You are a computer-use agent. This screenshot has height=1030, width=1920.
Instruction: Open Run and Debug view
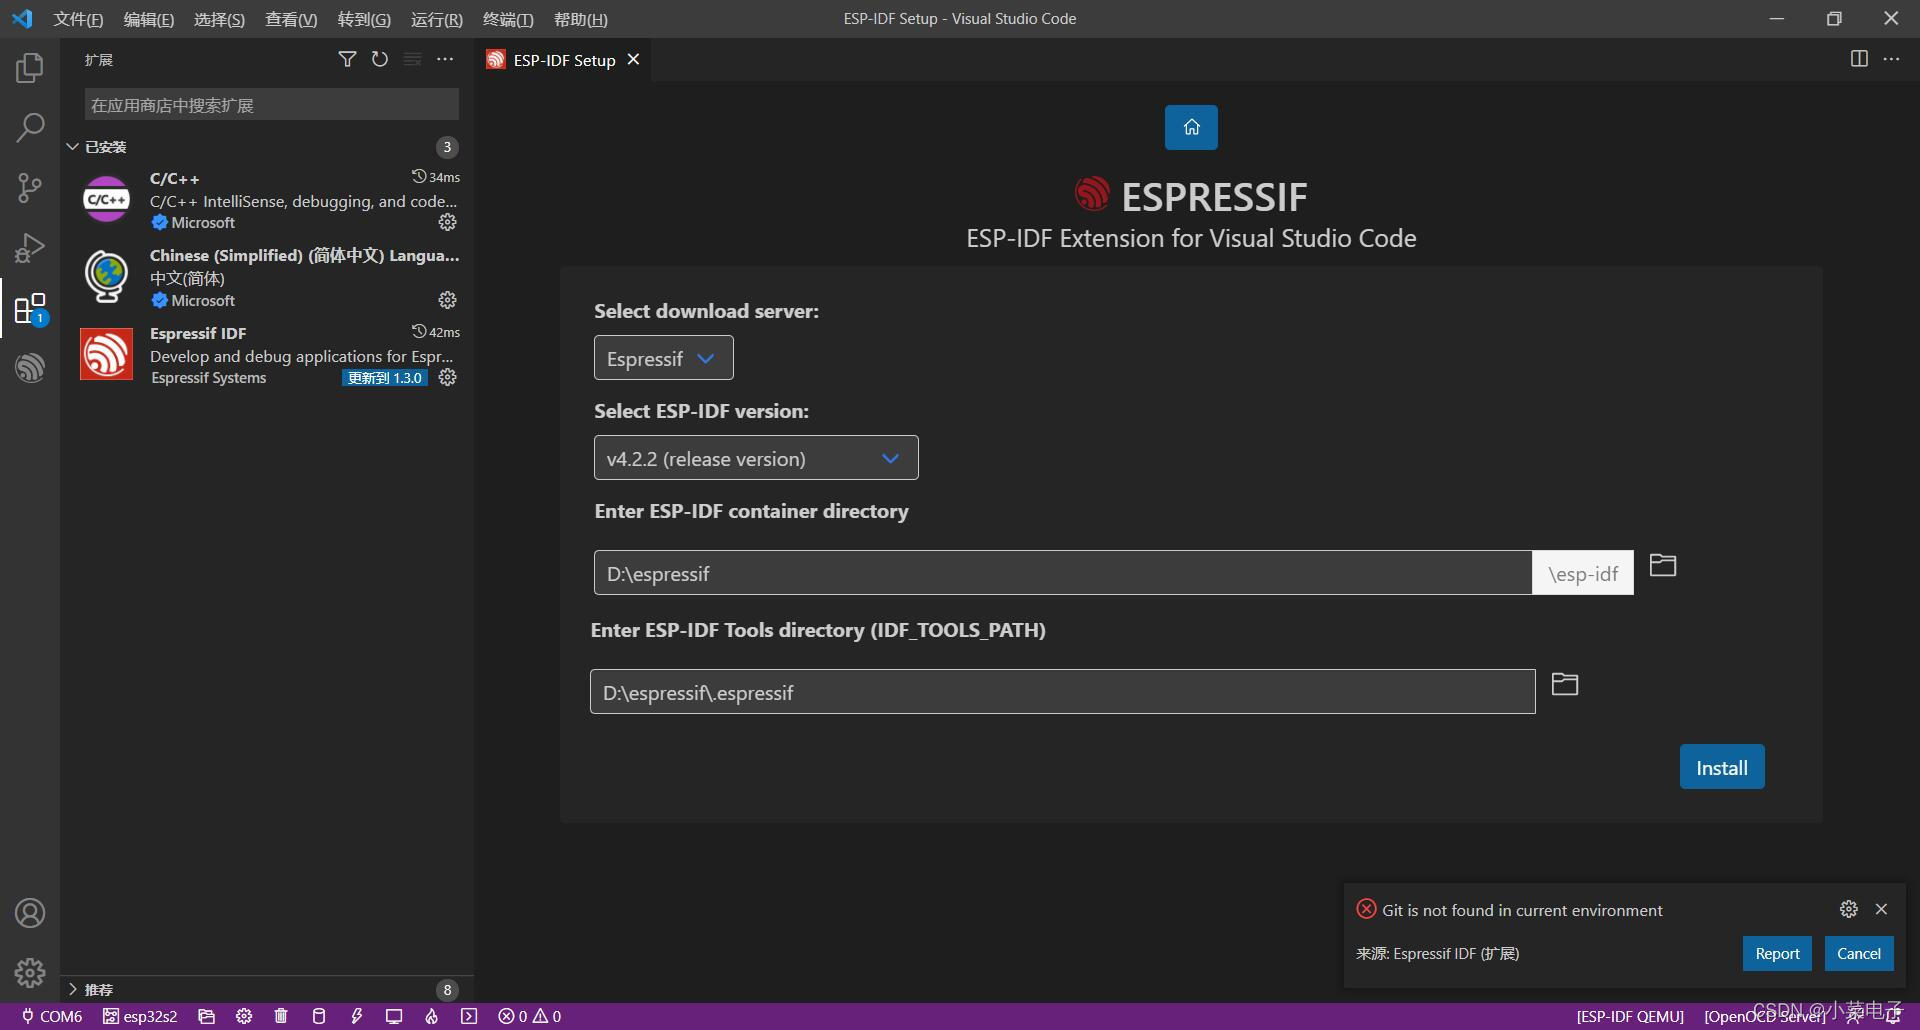pyautogui.click(x=30, y=247)
